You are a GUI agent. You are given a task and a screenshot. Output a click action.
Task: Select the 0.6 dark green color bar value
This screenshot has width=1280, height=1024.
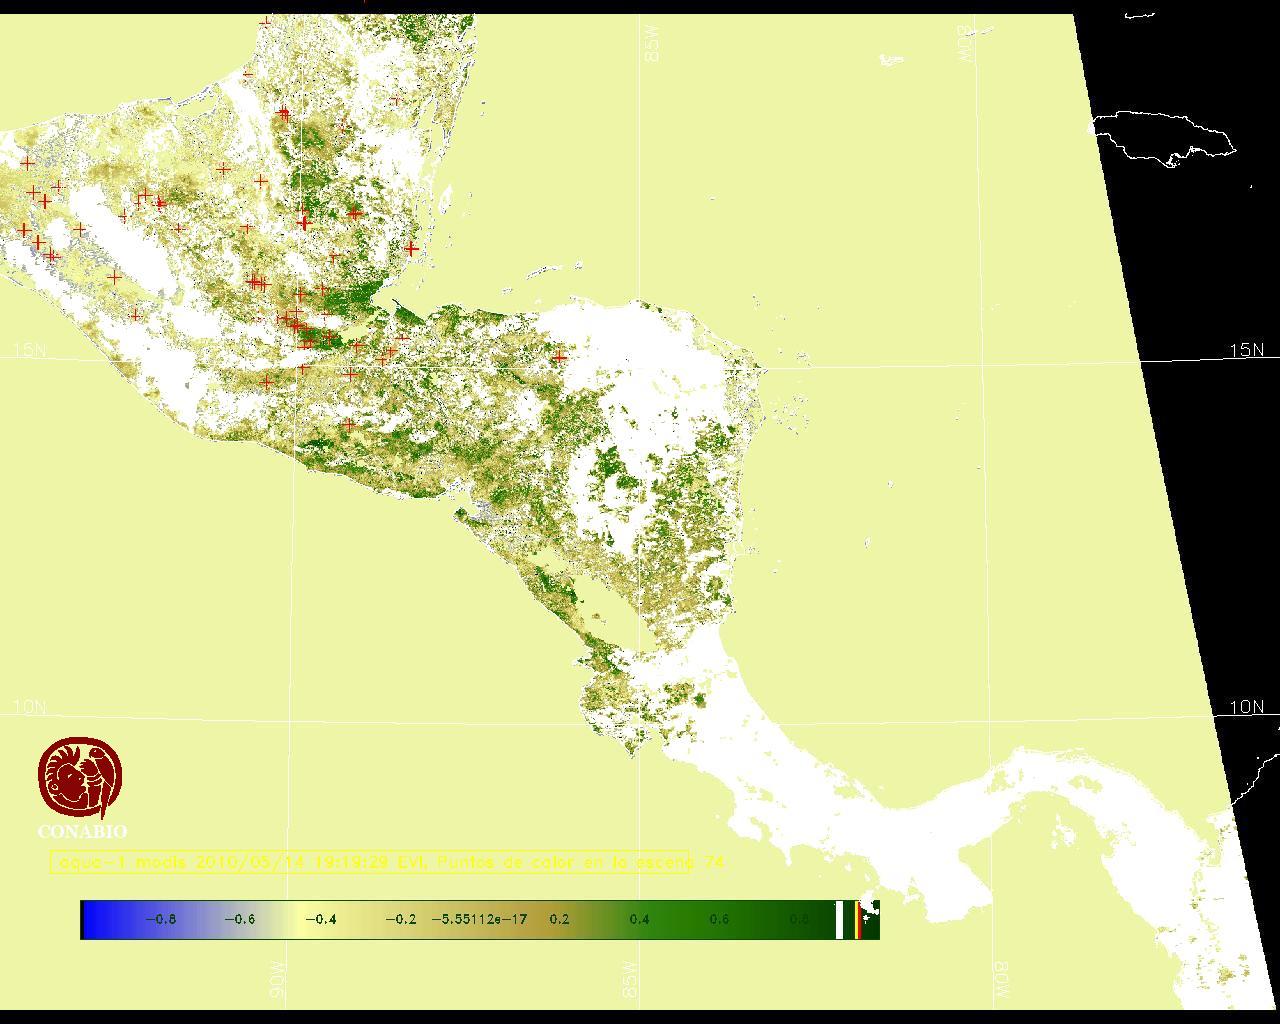click(x=719, y=919)
